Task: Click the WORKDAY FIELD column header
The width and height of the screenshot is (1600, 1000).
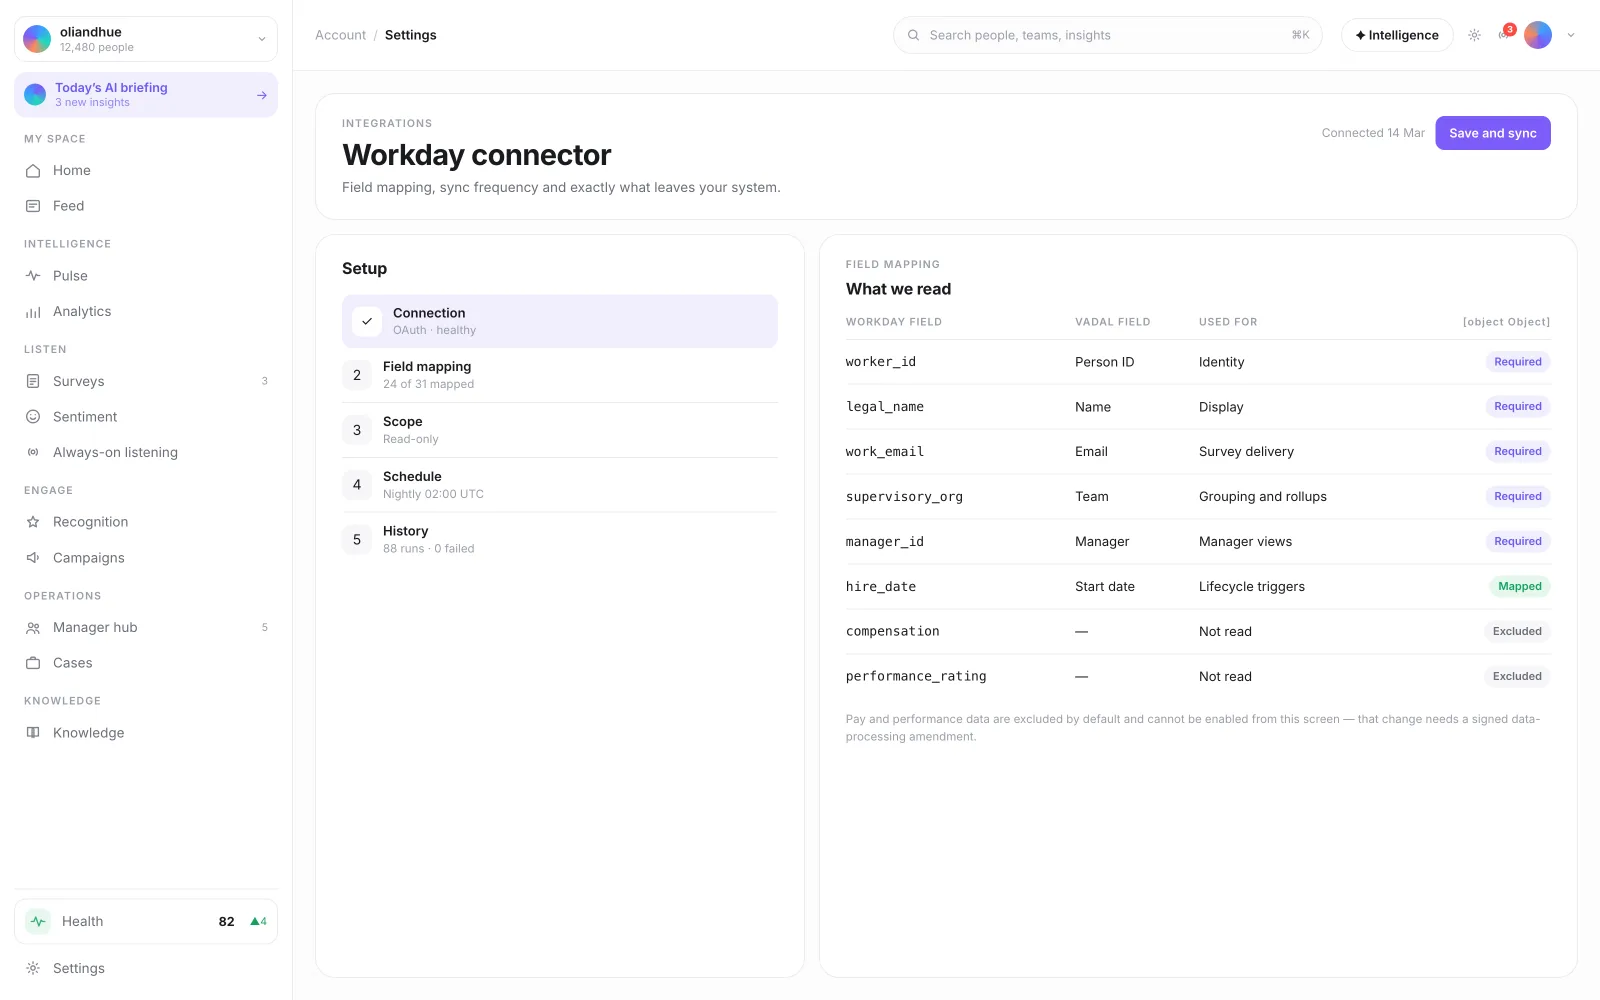Action: (894, 322)
